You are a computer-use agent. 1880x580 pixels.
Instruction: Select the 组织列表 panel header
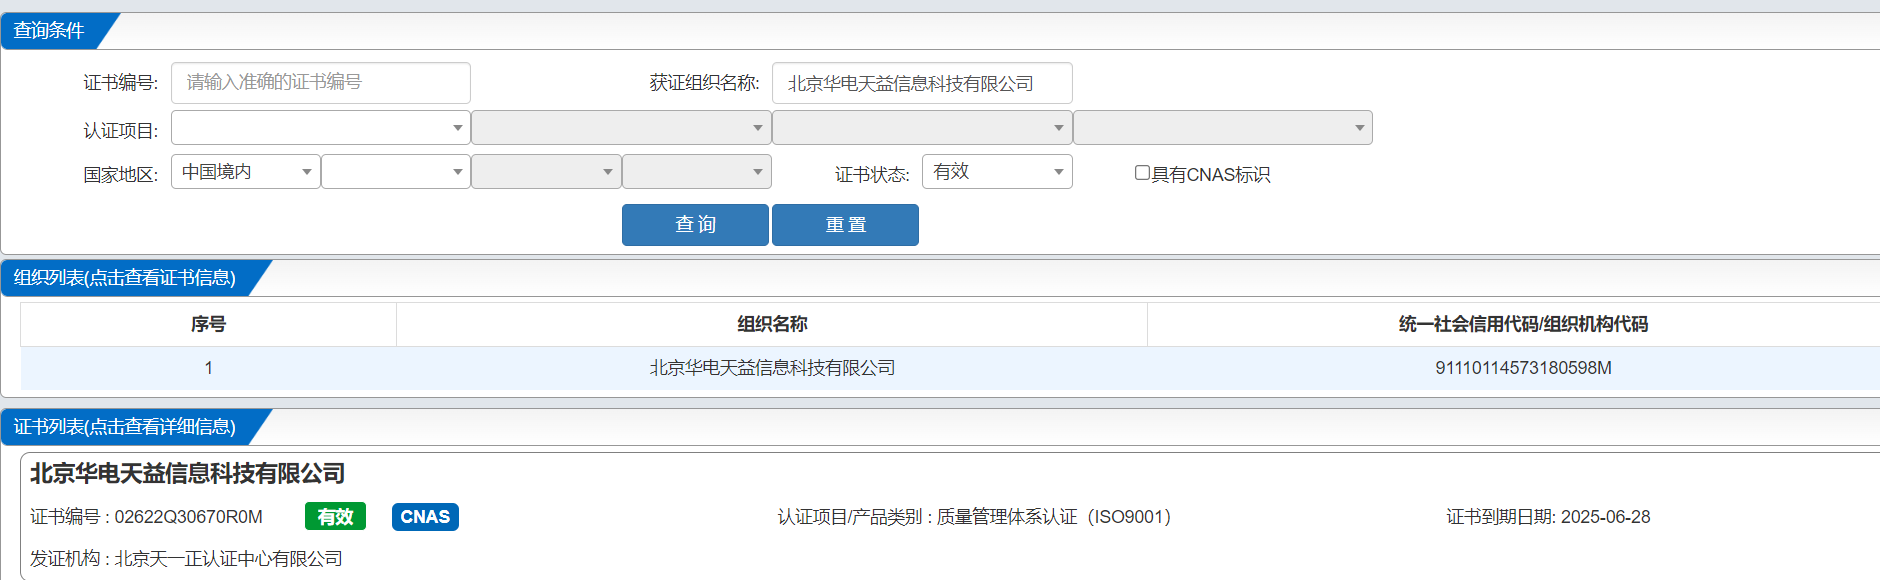[125, 278]
